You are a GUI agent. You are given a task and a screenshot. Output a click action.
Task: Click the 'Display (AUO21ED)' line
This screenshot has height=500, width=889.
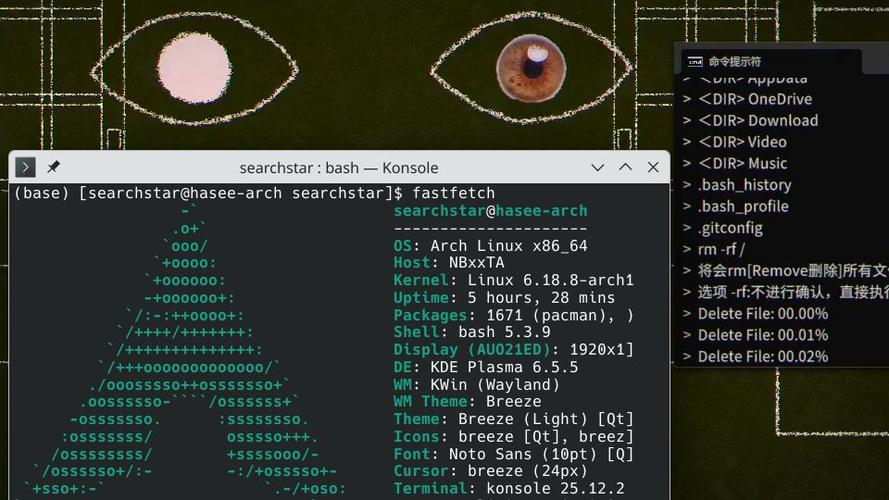point(514,350)
